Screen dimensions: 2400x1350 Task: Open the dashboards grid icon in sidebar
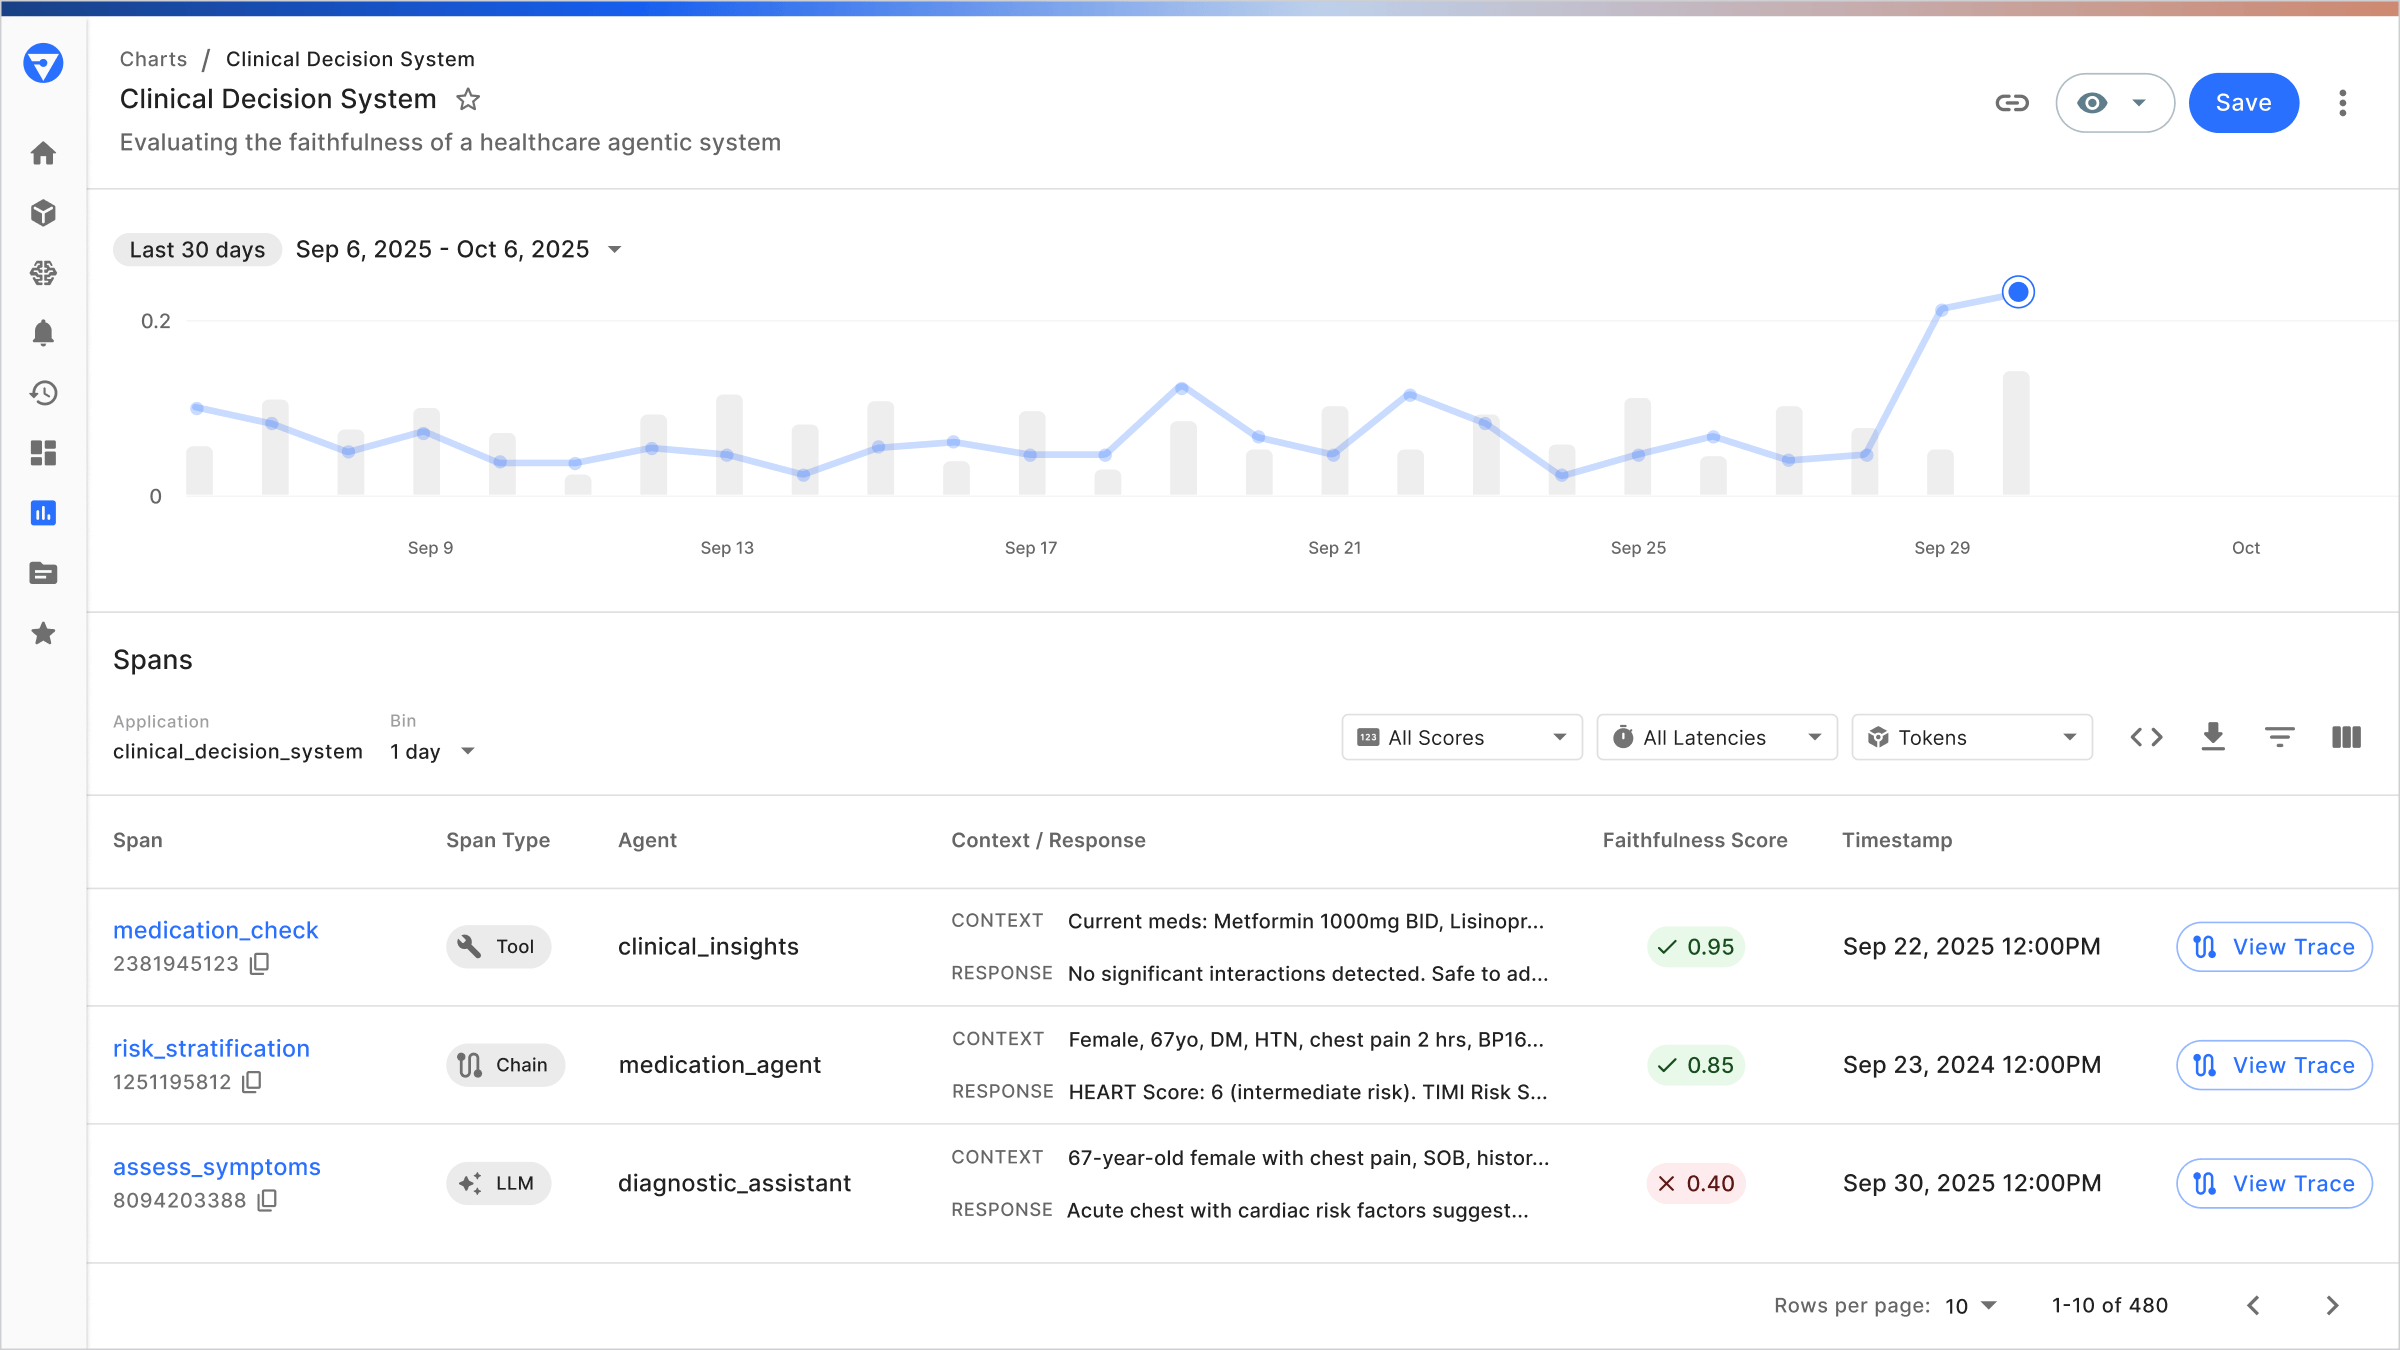click(x=43, y=453)
